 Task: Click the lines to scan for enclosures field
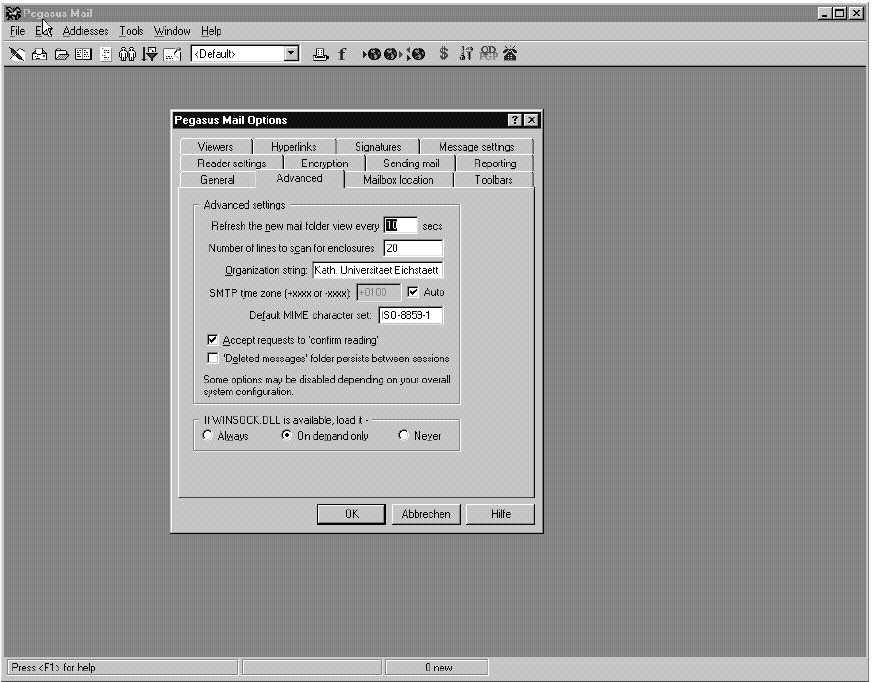tap(413, 248)
